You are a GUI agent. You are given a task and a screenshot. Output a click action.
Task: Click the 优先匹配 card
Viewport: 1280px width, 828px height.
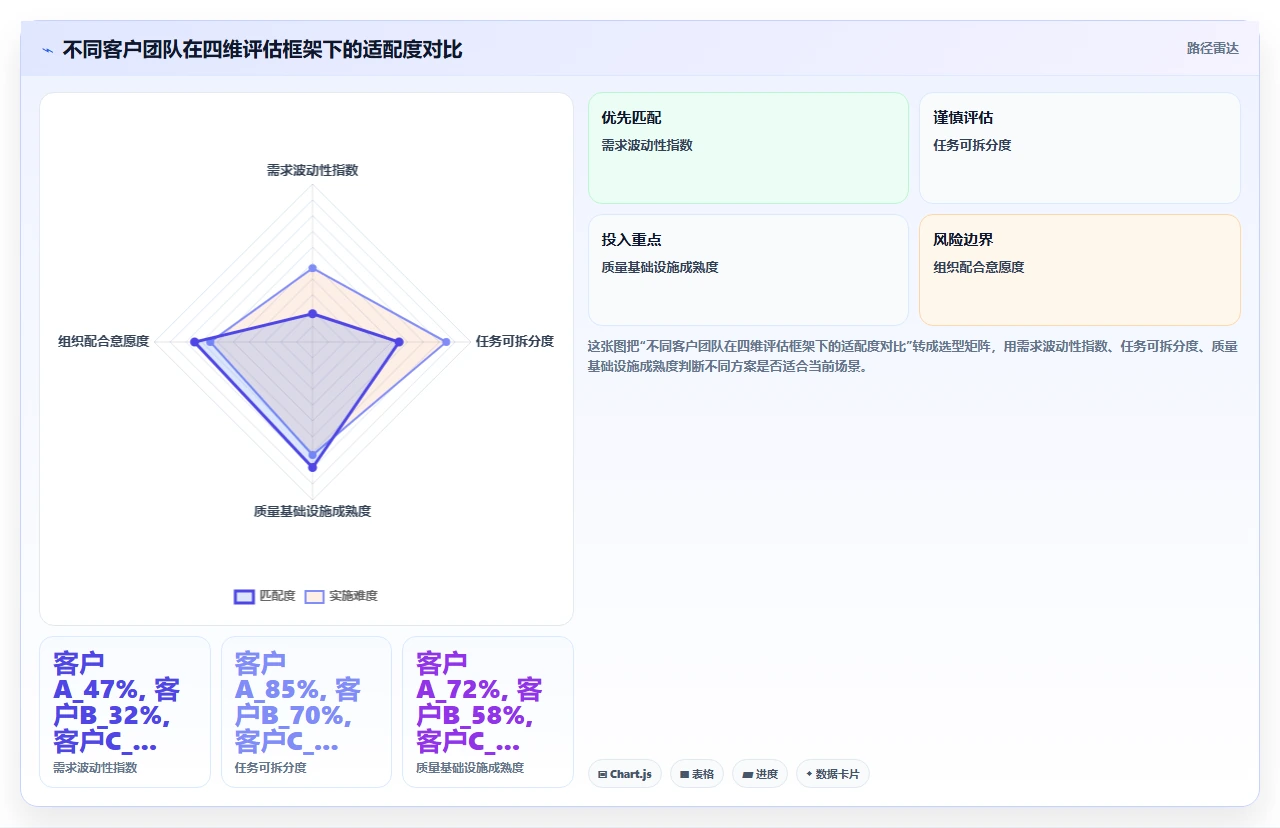[748, 148]
